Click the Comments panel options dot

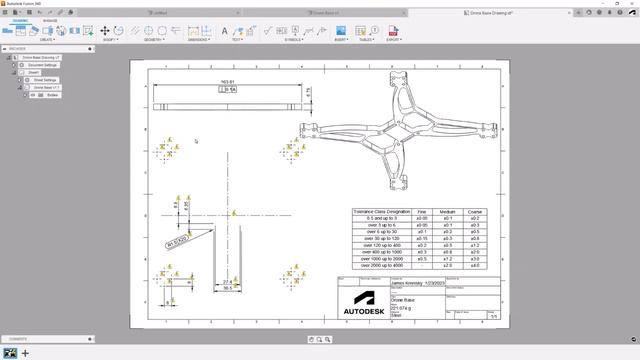click(90, 339)
